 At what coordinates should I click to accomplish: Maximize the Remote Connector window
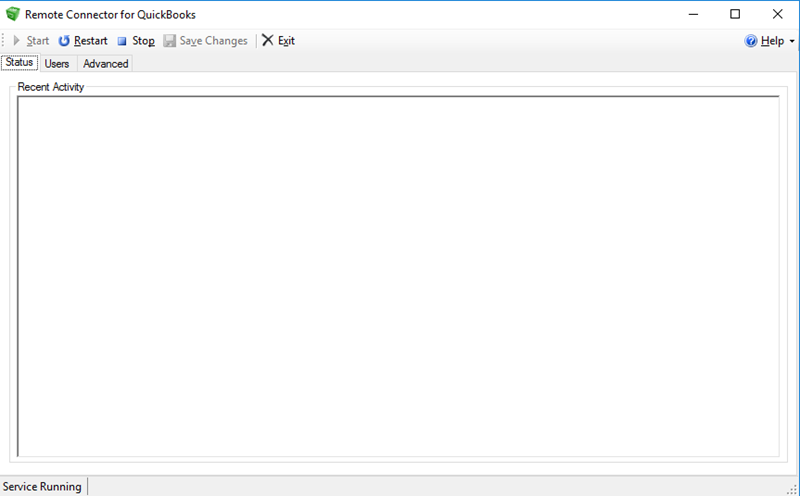[x=735, y=14]
